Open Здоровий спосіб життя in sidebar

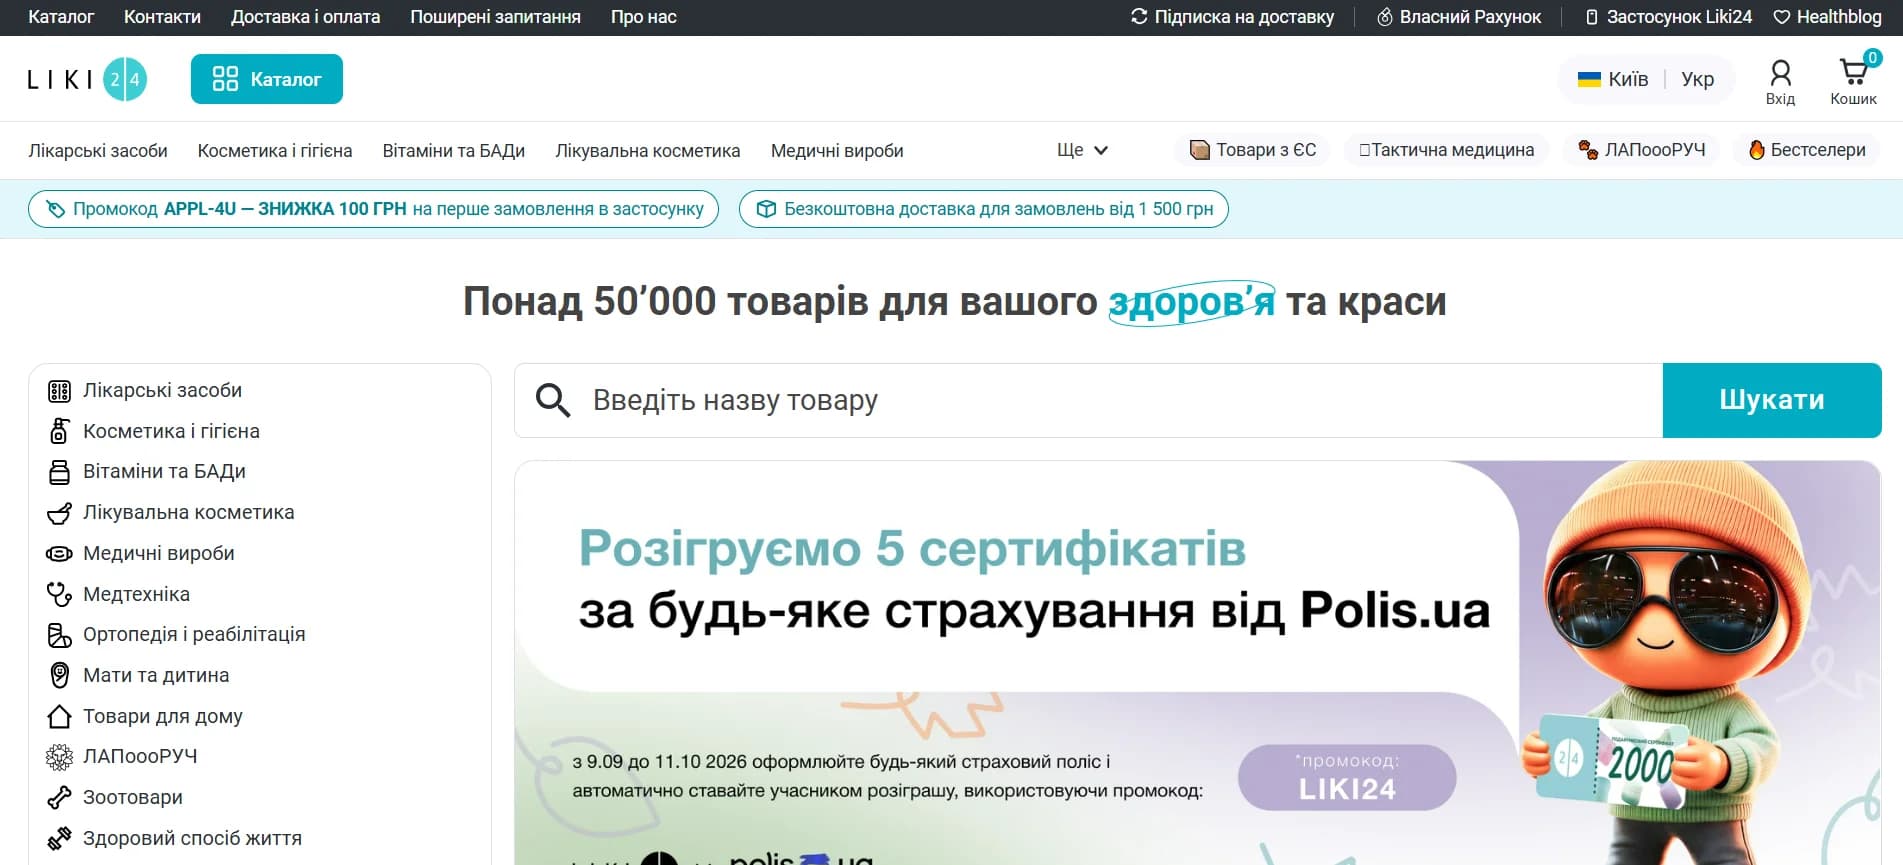click(192, 838)
